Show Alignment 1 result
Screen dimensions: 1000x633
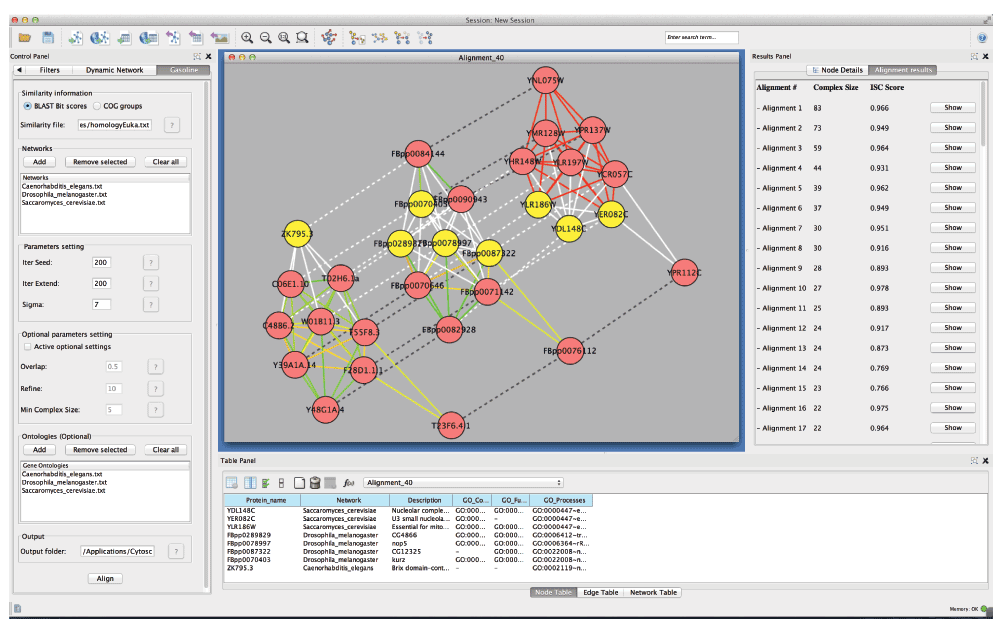click(953, 108)
